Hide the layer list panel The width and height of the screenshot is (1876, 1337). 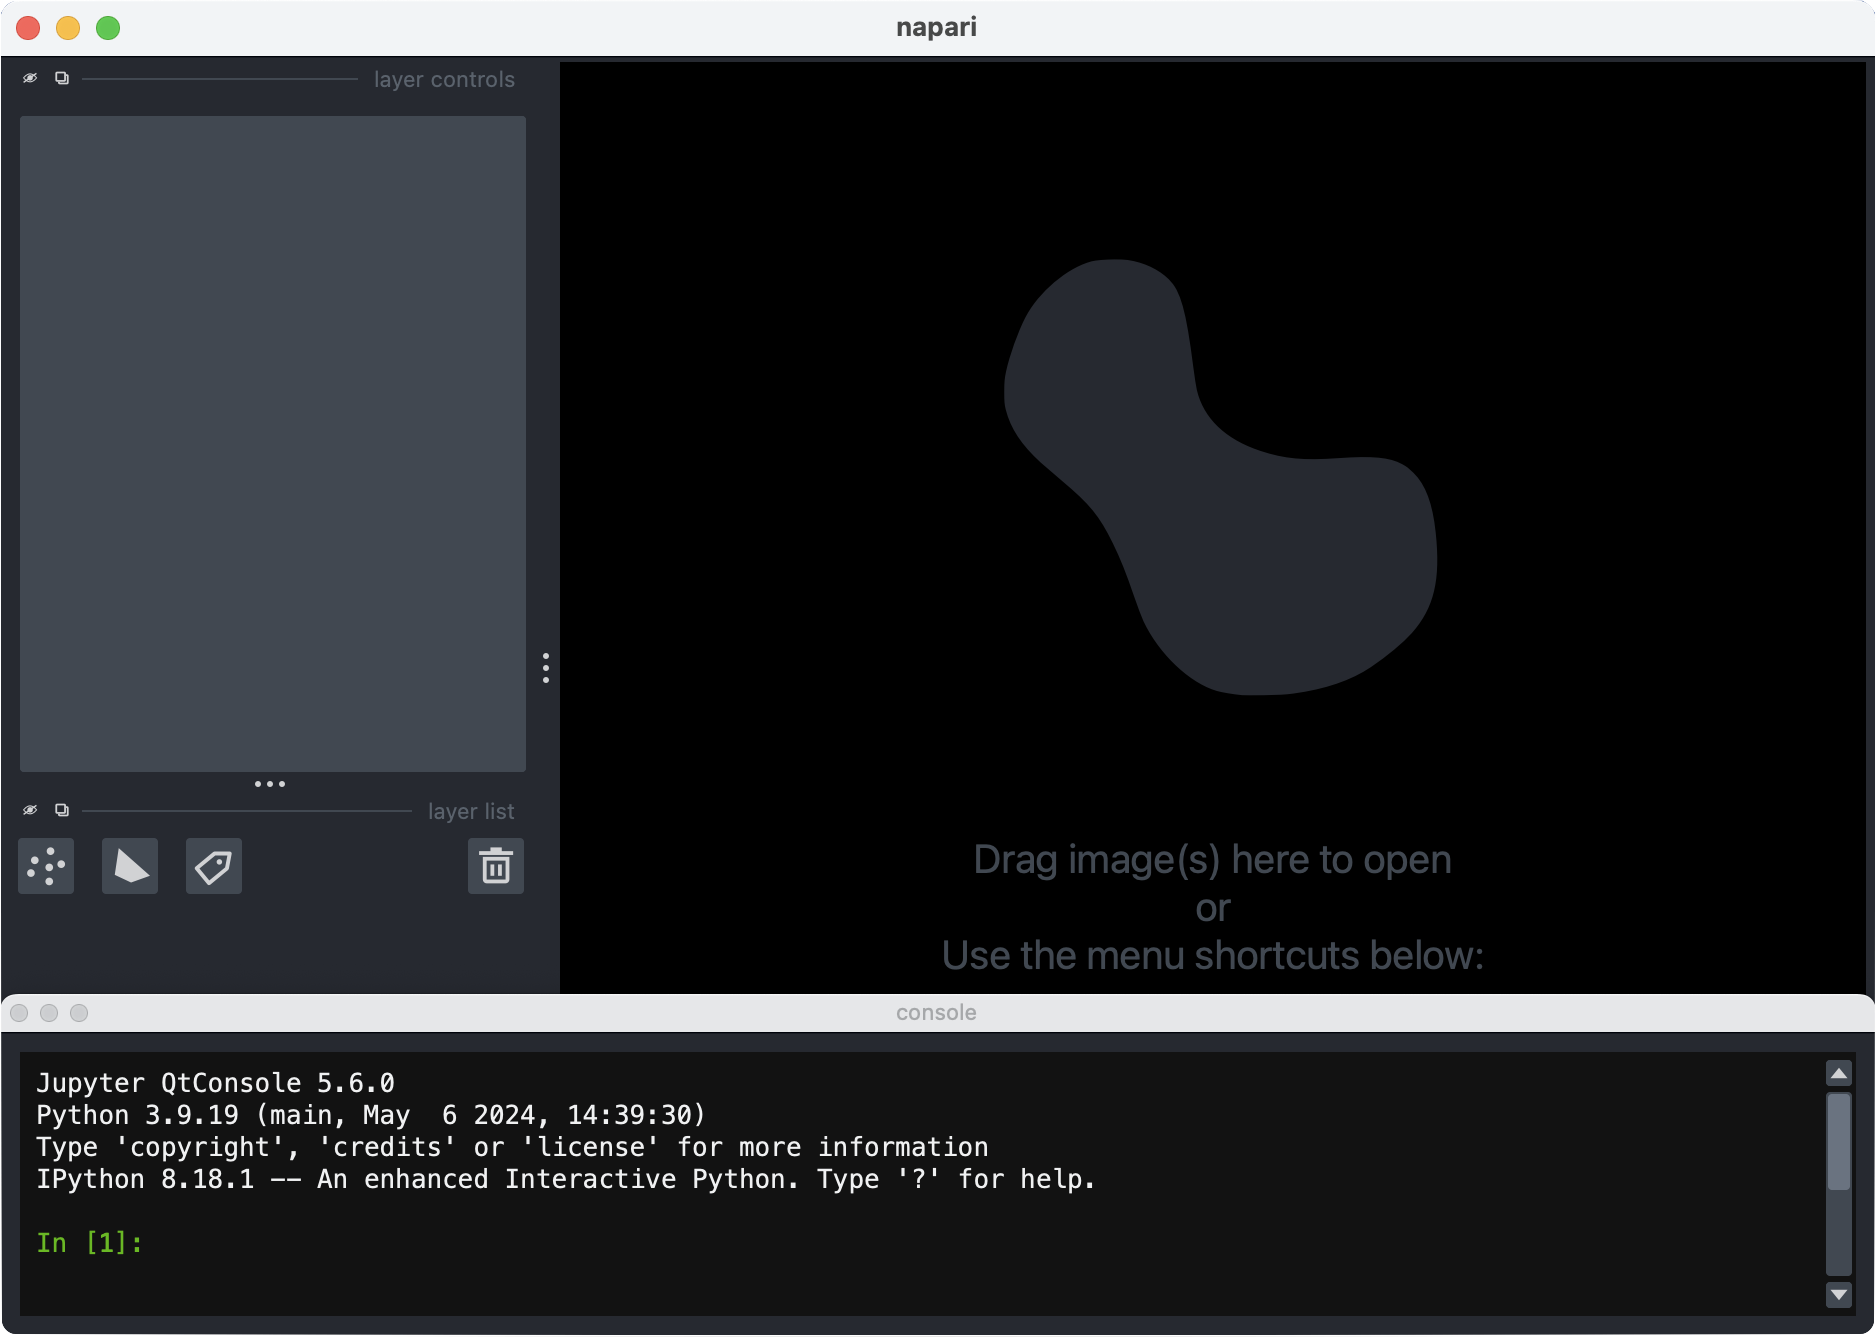pyautogui.click(x=30, y=810)
